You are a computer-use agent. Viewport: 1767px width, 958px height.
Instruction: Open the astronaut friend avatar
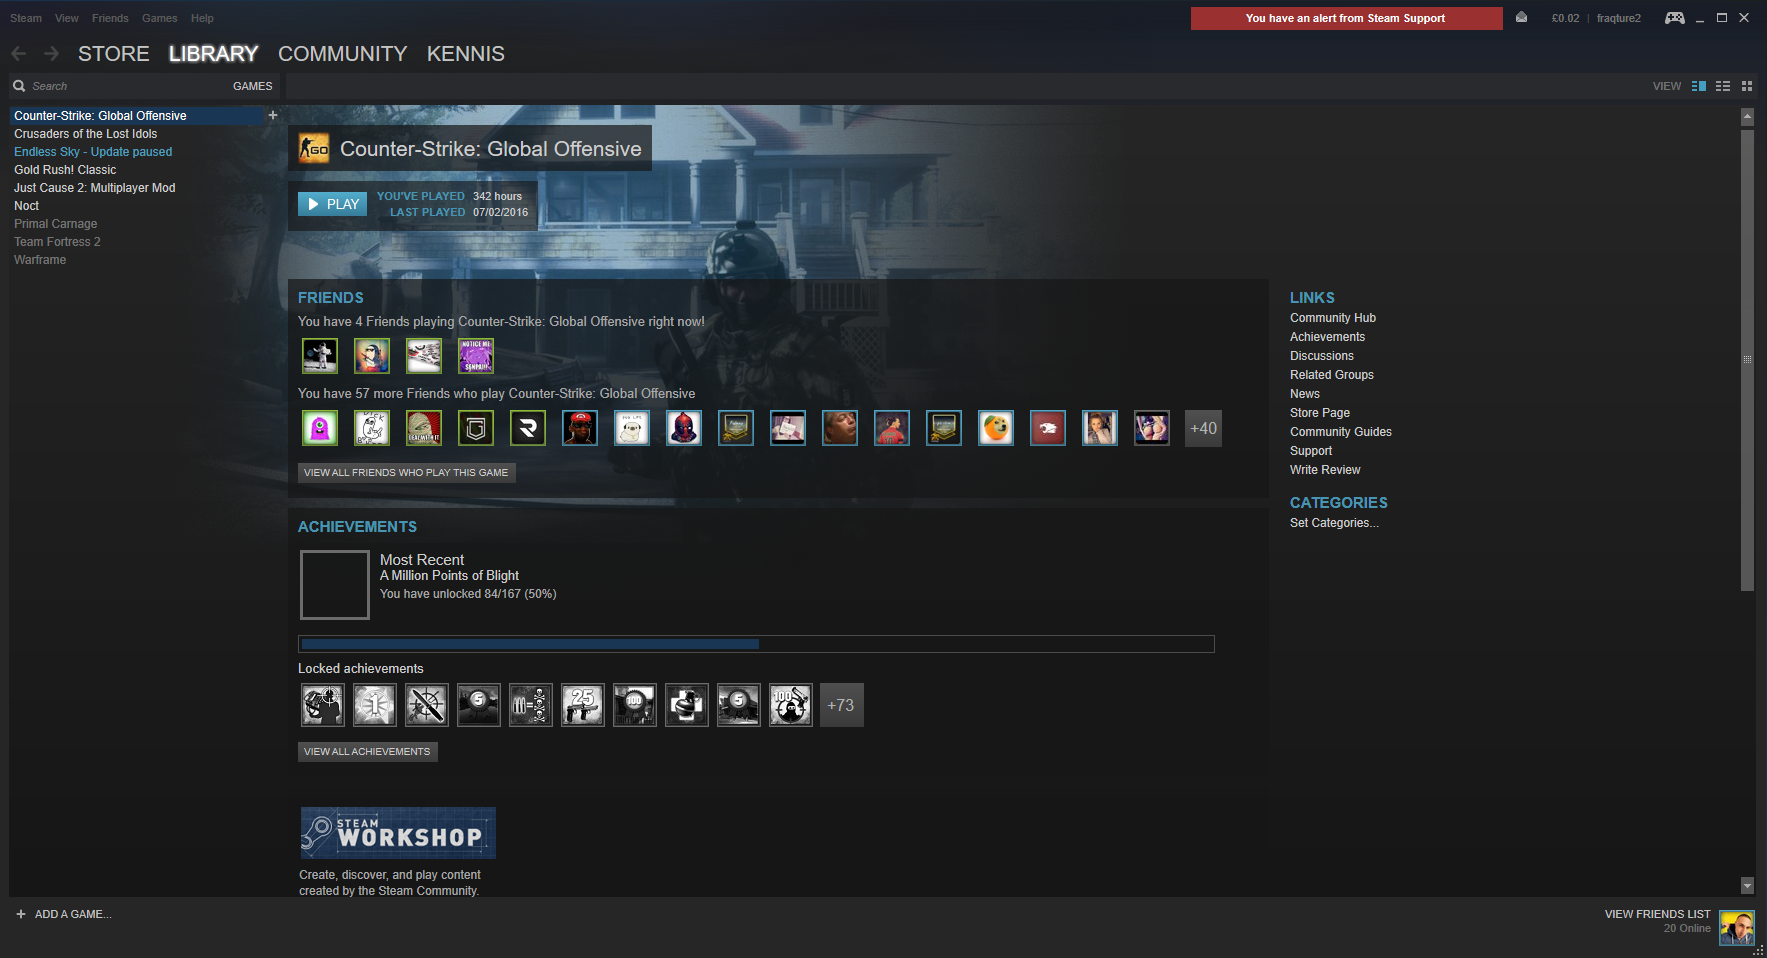tap(320, 356)
